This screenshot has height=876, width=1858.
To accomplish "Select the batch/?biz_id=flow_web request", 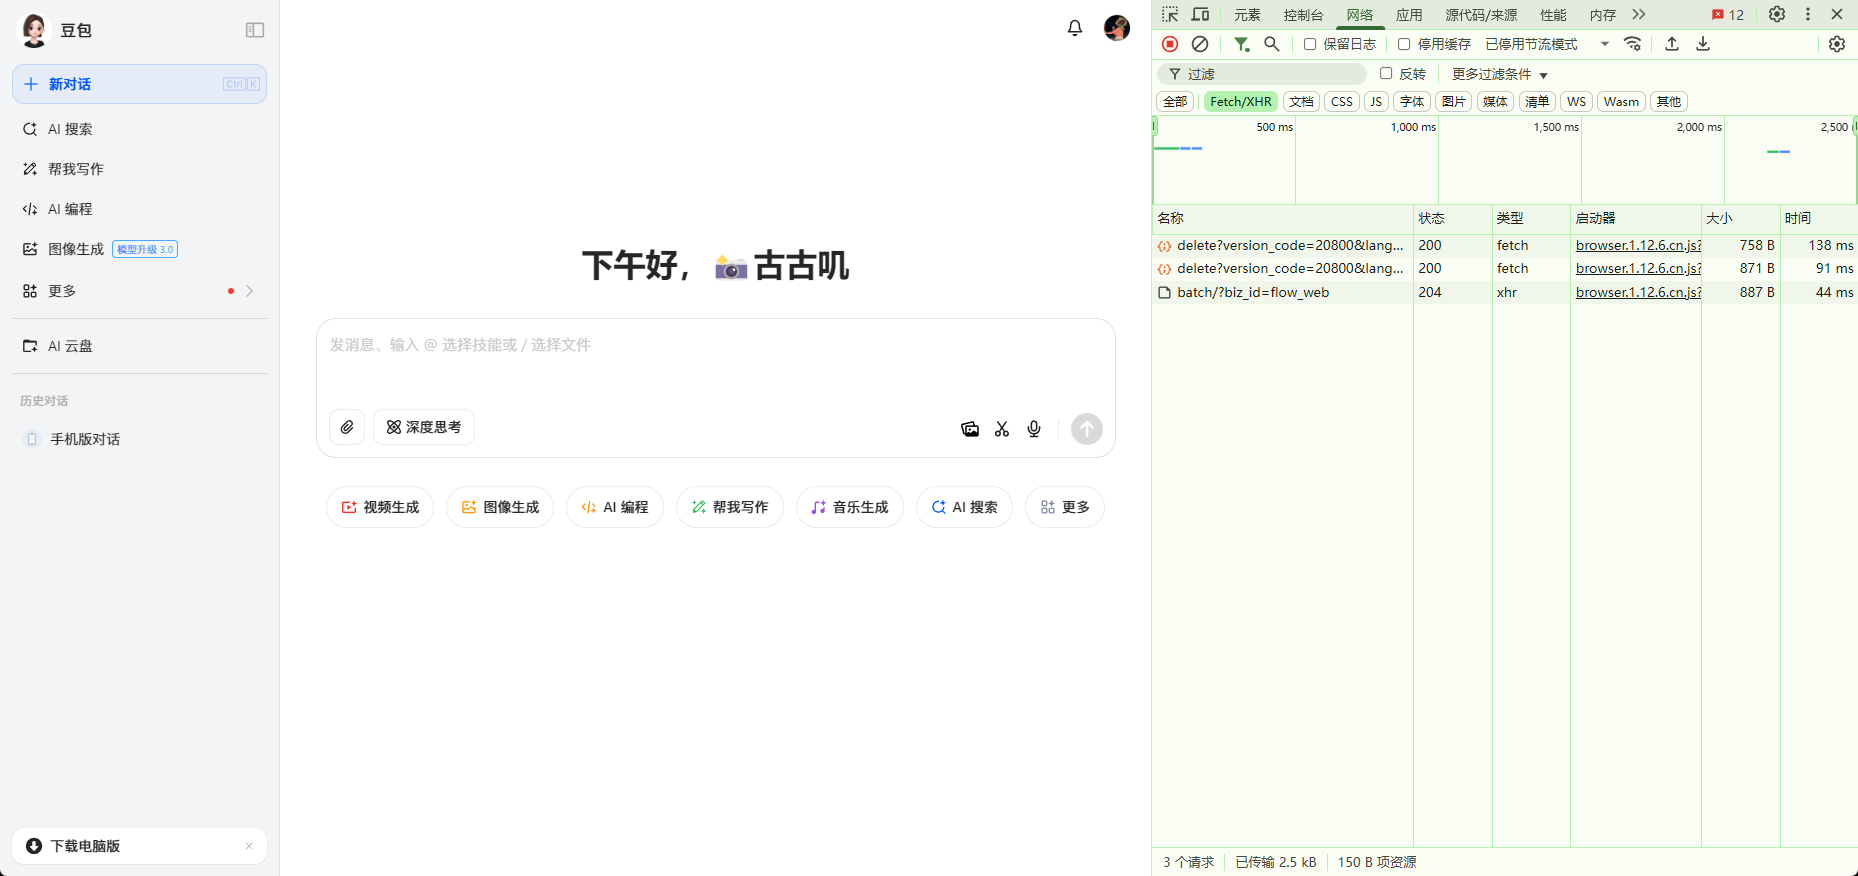I will [1253, 292].
